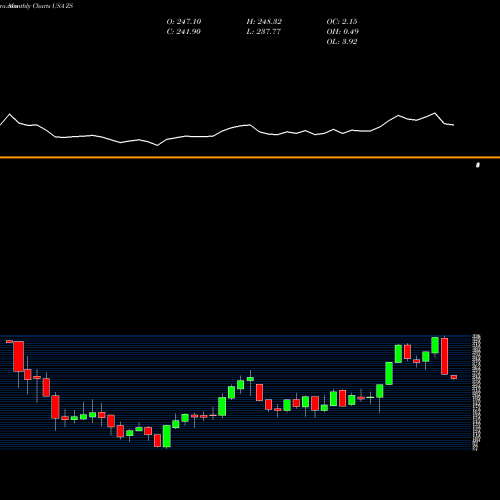The width and height of the screenshot is (500, 500).
Task: Click the final small red candle on the chart
Action: click(454, 377)
